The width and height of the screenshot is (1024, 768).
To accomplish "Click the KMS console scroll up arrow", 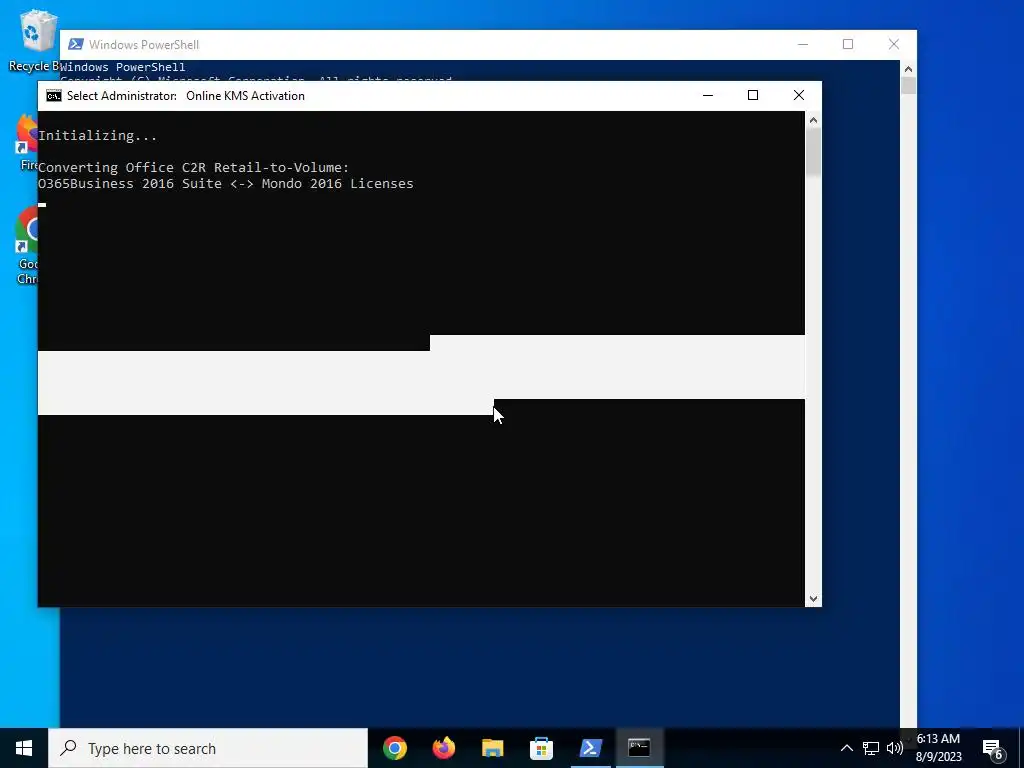I will 813,120.
